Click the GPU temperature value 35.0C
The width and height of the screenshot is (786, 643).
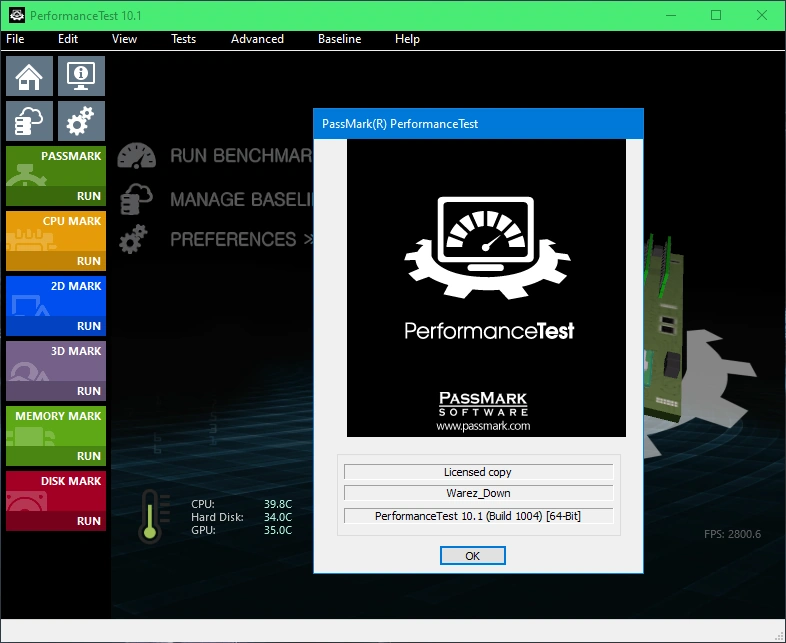tap(278, 530)
